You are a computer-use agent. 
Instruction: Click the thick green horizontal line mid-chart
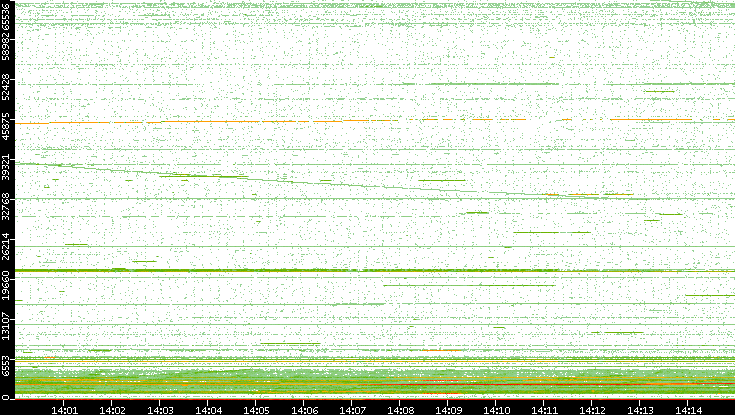click(370, 270)
